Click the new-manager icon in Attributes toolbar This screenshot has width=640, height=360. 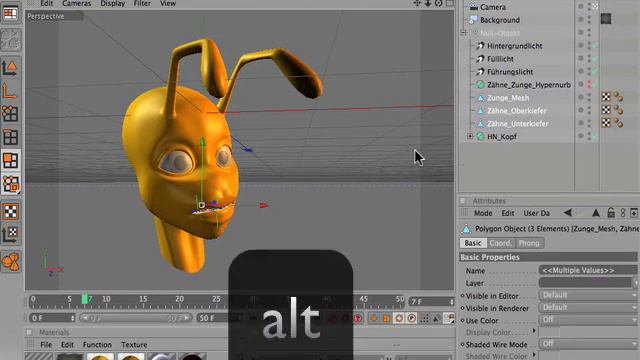[x=634, y=213]
